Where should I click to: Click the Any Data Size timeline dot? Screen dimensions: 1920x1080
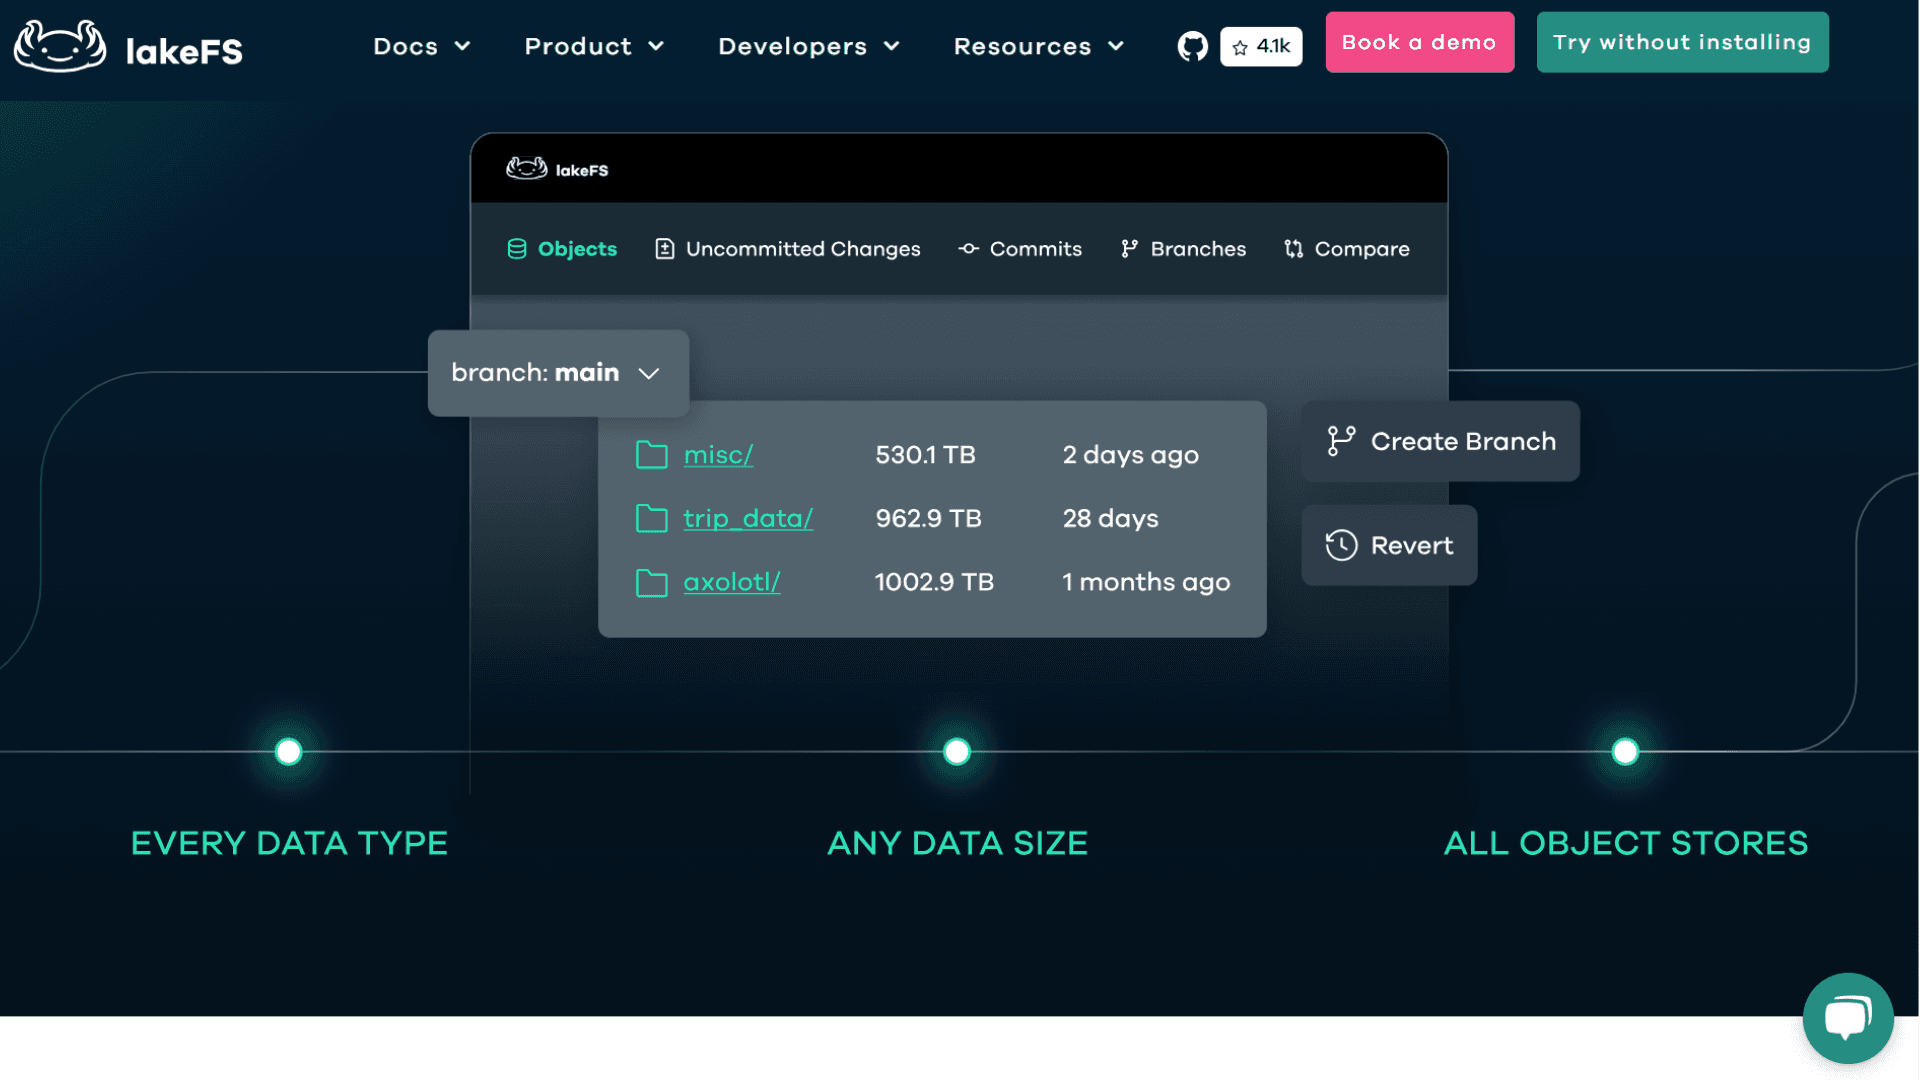(x=957, y=752)
